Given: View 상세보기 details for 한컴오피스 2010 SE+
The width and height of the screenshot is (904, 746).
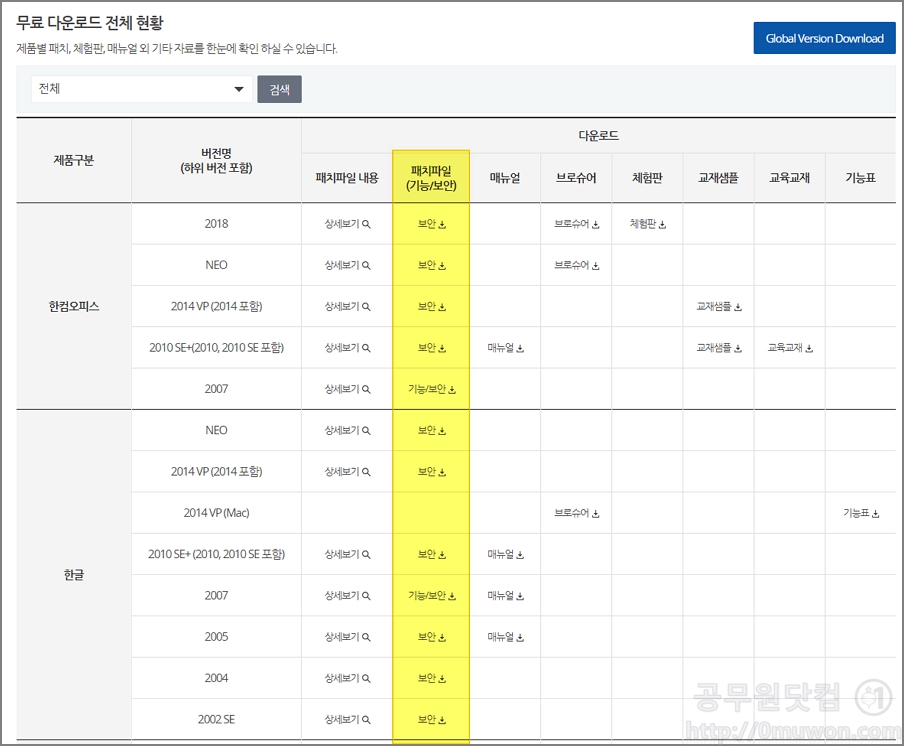Looking at the screenshot, I should (x=347, y=348).
